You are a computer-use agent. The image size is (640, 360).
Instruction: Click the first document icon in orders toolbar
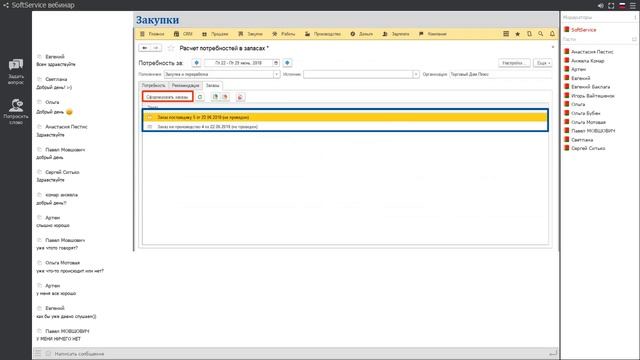(215, 97)
